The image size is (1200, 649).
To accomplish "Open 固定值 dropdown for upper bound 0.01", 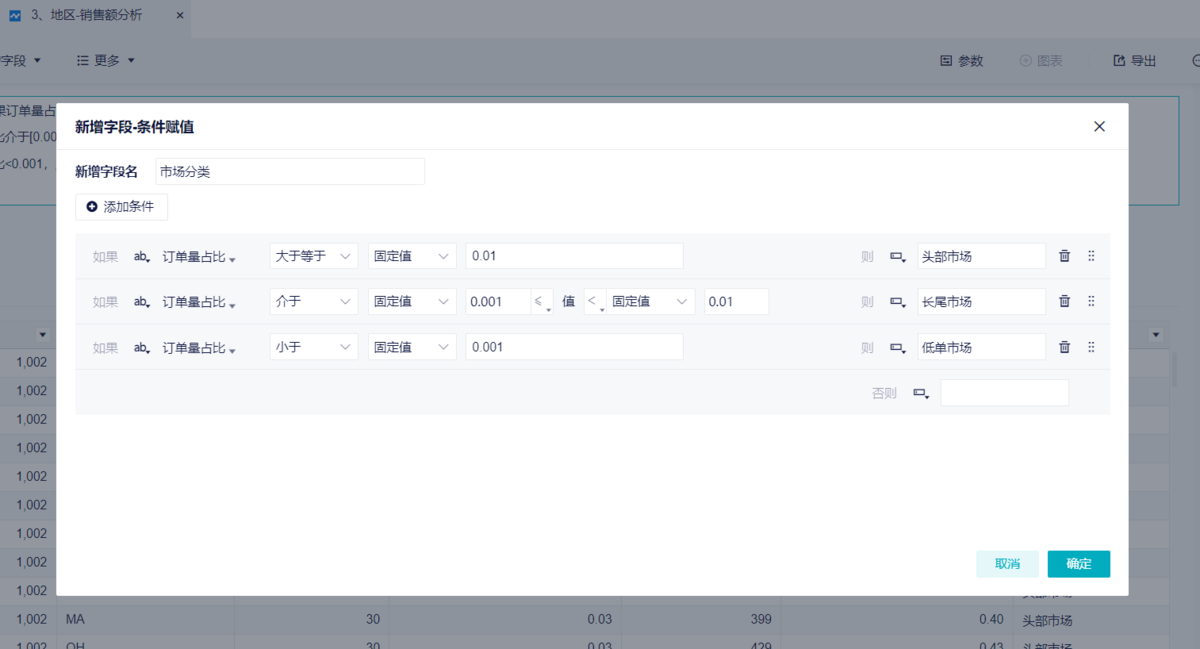I will click(651, 301).
